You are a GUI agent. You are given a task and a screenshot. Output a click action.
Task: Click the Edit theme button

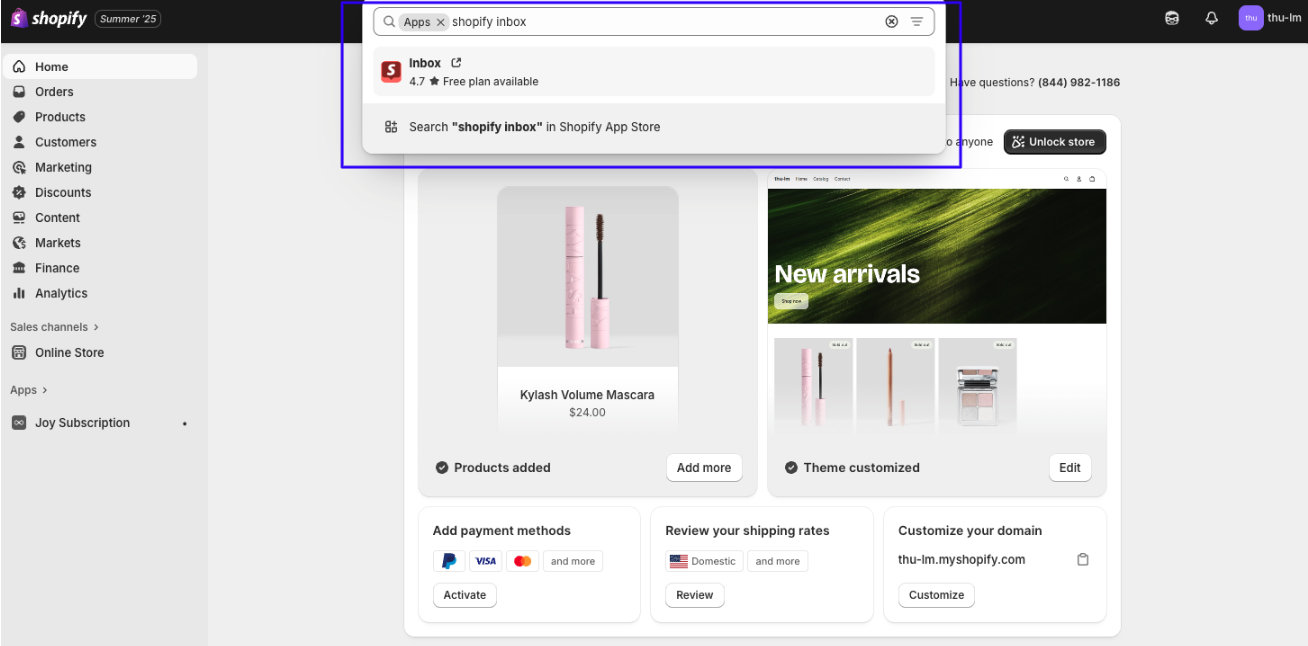pos(1070,468)
